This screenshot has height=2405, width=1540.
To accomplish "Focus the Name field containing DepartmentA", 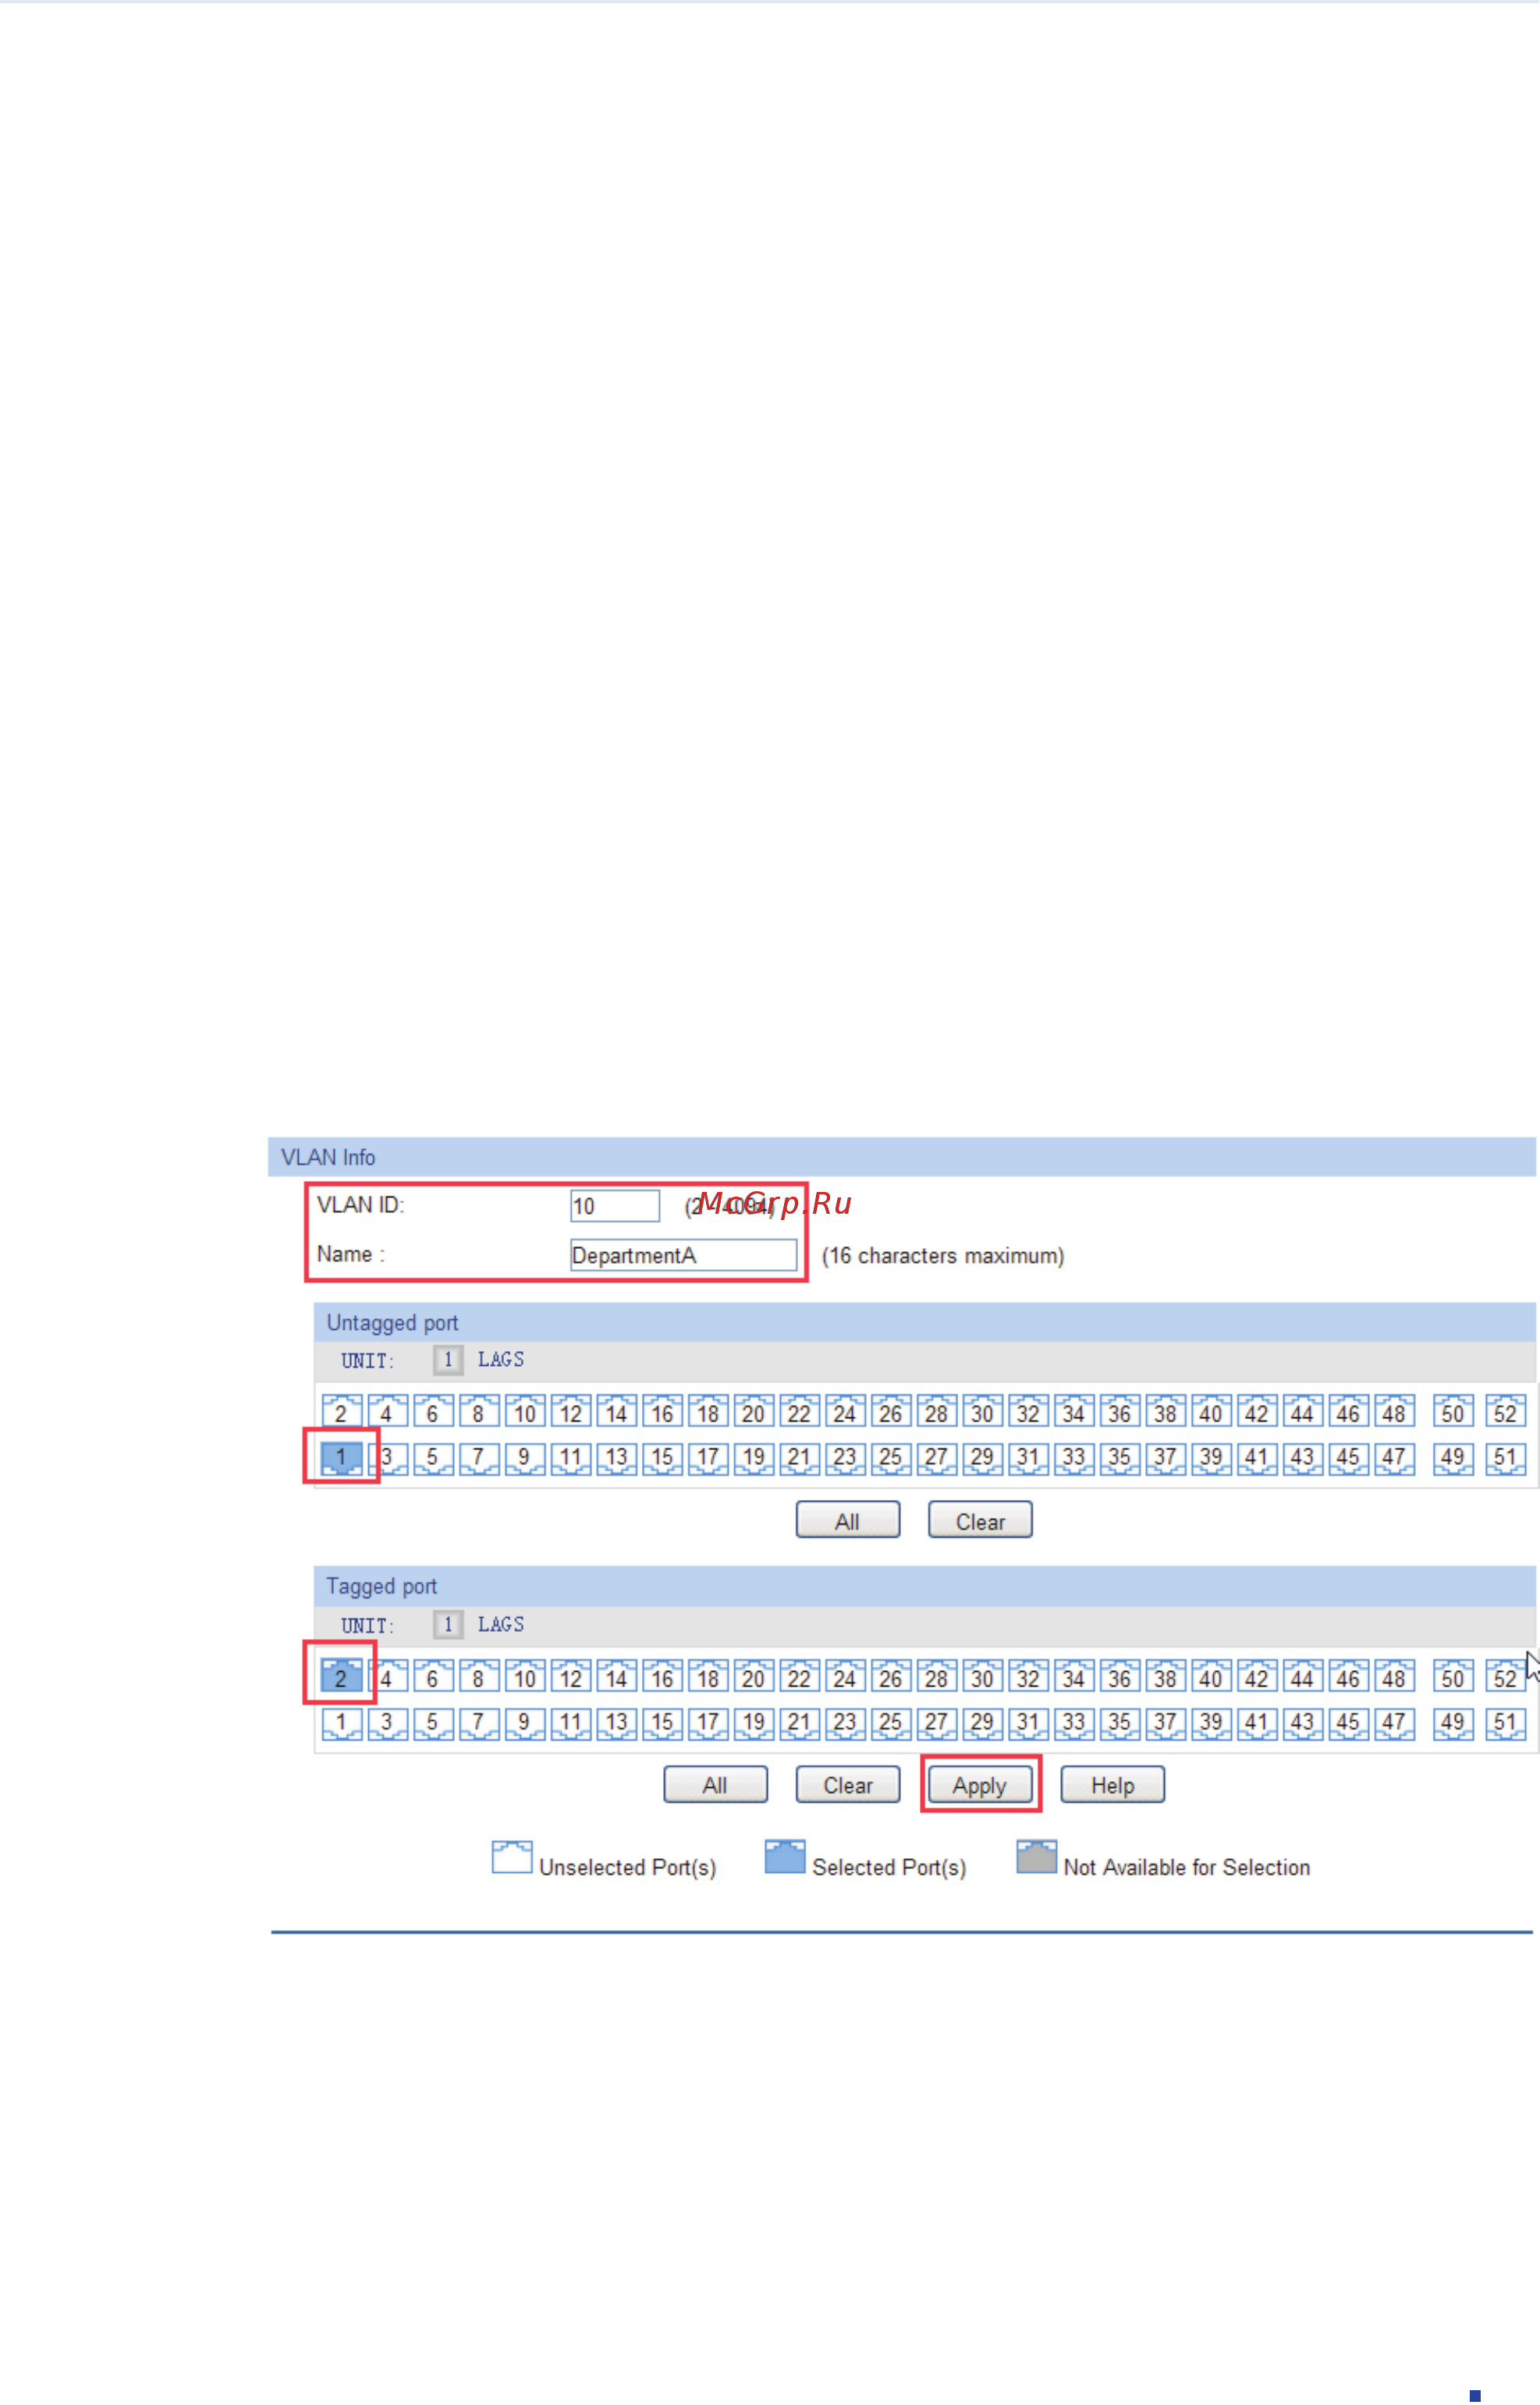I will [684, 1256].
